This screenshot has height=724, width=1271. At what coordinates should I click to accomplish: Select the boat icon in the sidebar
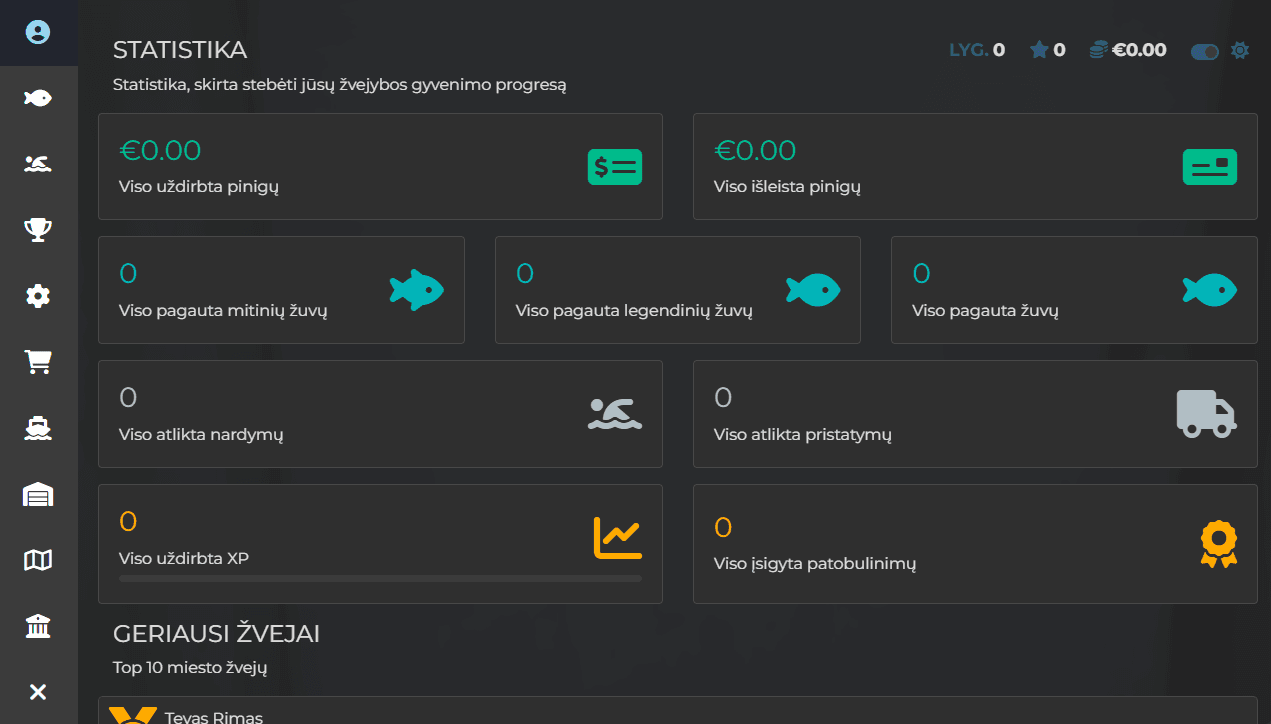coord(38,428)
